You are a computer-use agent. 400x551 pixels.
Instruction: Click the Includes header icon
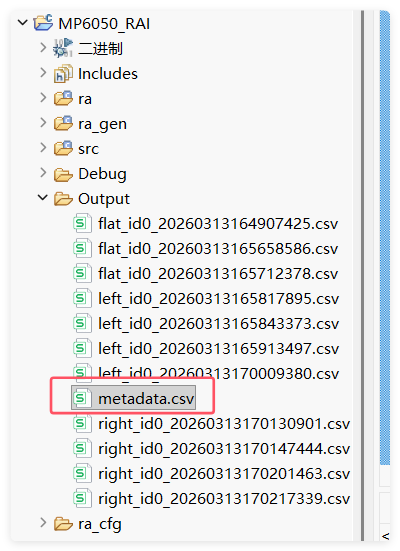[63, 73]
